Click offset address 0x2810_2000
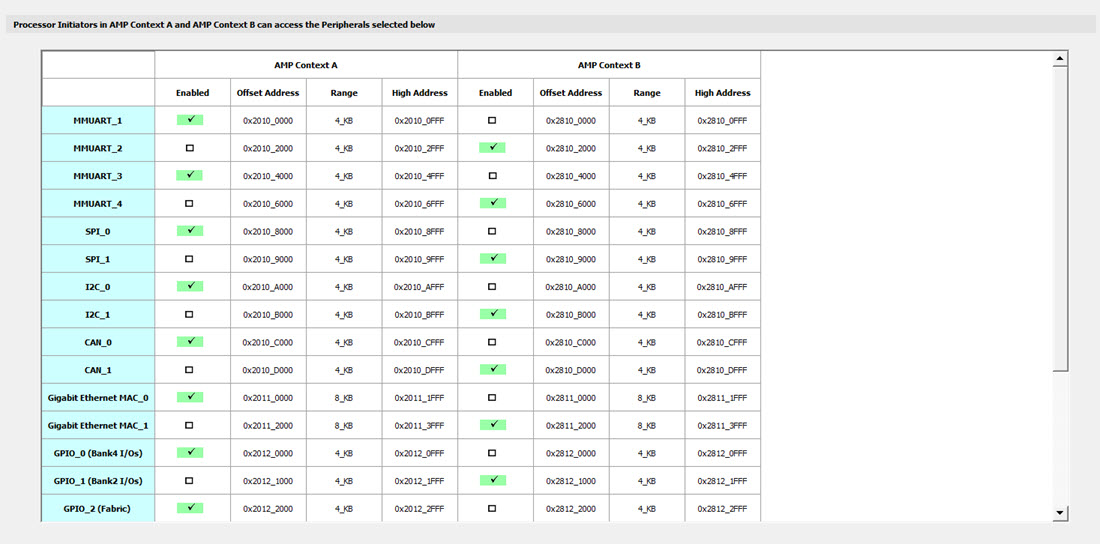The width and height of the screenshot is (1100, 544). tap(570, 148)
